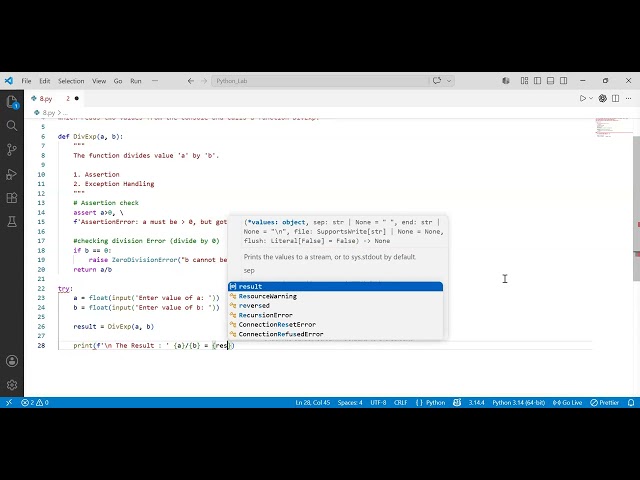Open the Run menu
This screenshot has width=640, height=480.
[136, 81]
